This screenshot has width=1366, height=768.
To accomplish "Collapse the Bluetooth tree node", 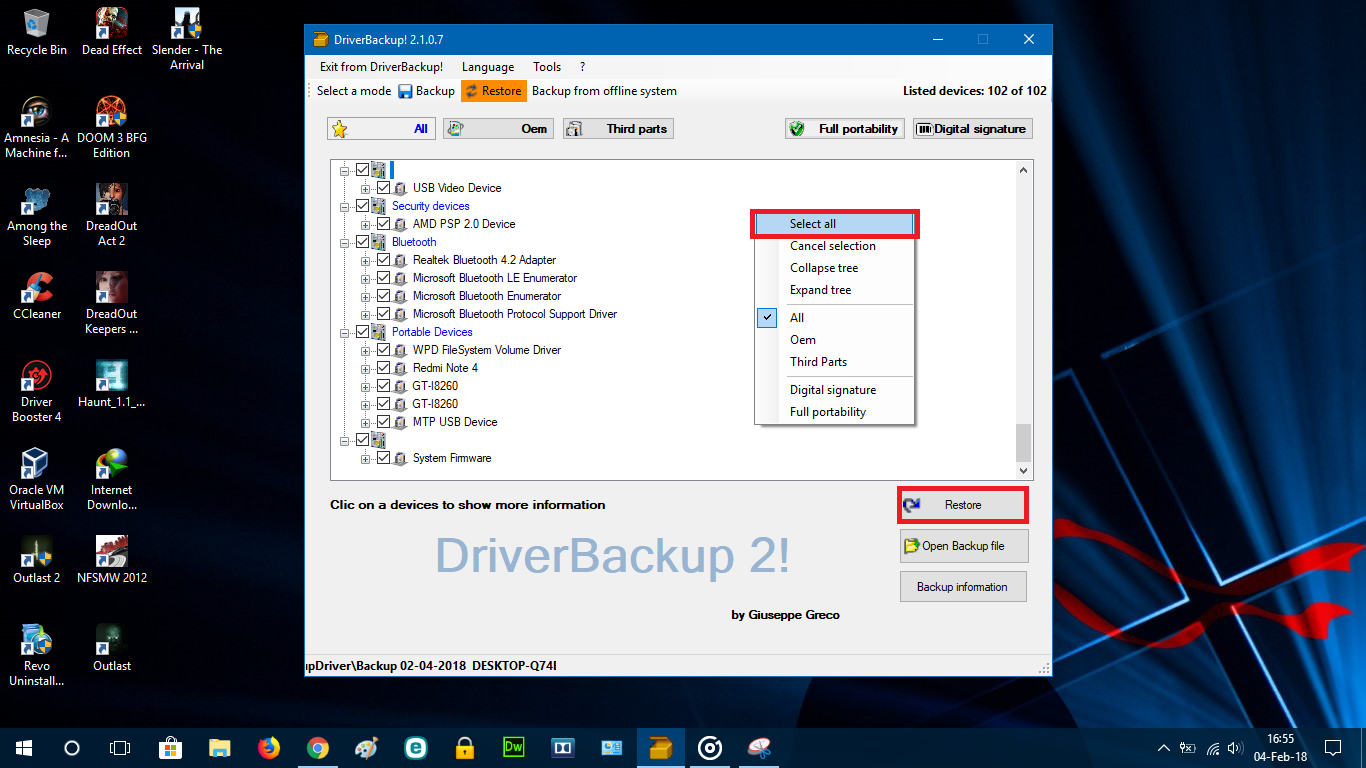I will (346, 242).
